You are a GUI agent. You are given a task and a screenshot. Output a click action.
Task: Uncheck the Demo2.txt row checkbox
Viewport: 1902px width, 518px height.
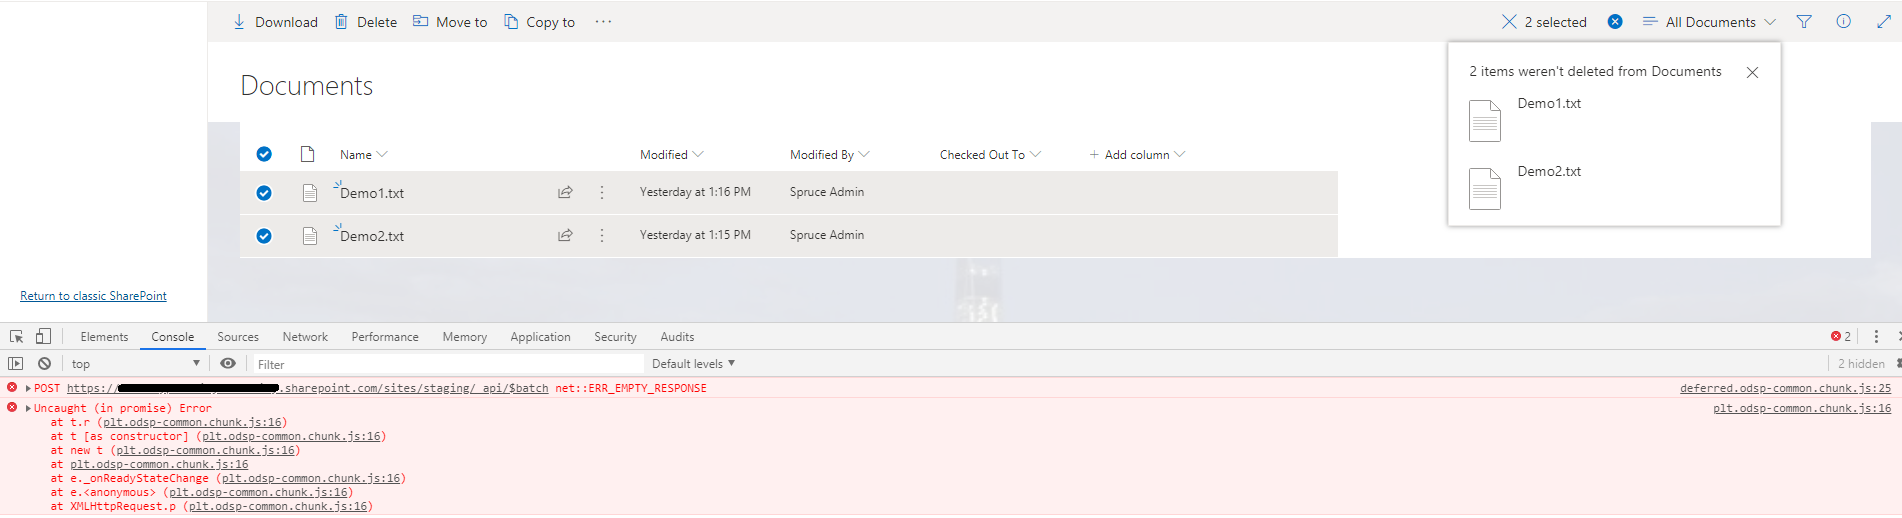(264, 236)
